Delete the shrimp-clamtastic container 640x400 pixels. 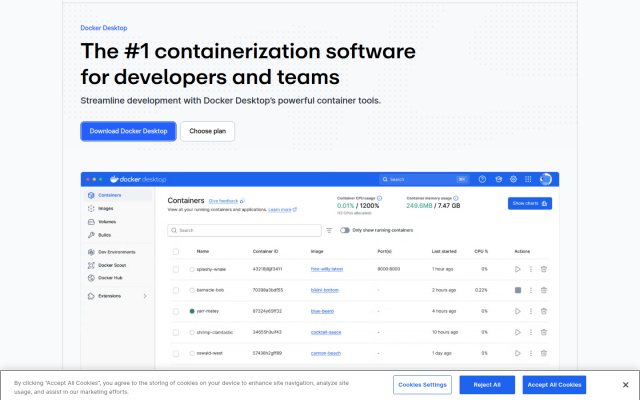pos(544,332)
